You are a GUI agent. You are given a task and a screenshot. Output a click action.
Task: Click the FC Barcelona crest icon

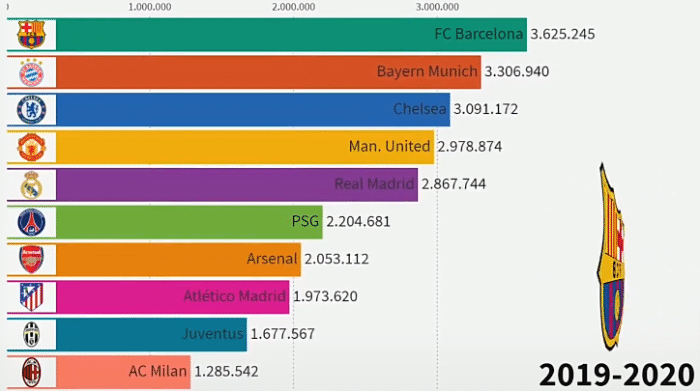click(31, 34)
